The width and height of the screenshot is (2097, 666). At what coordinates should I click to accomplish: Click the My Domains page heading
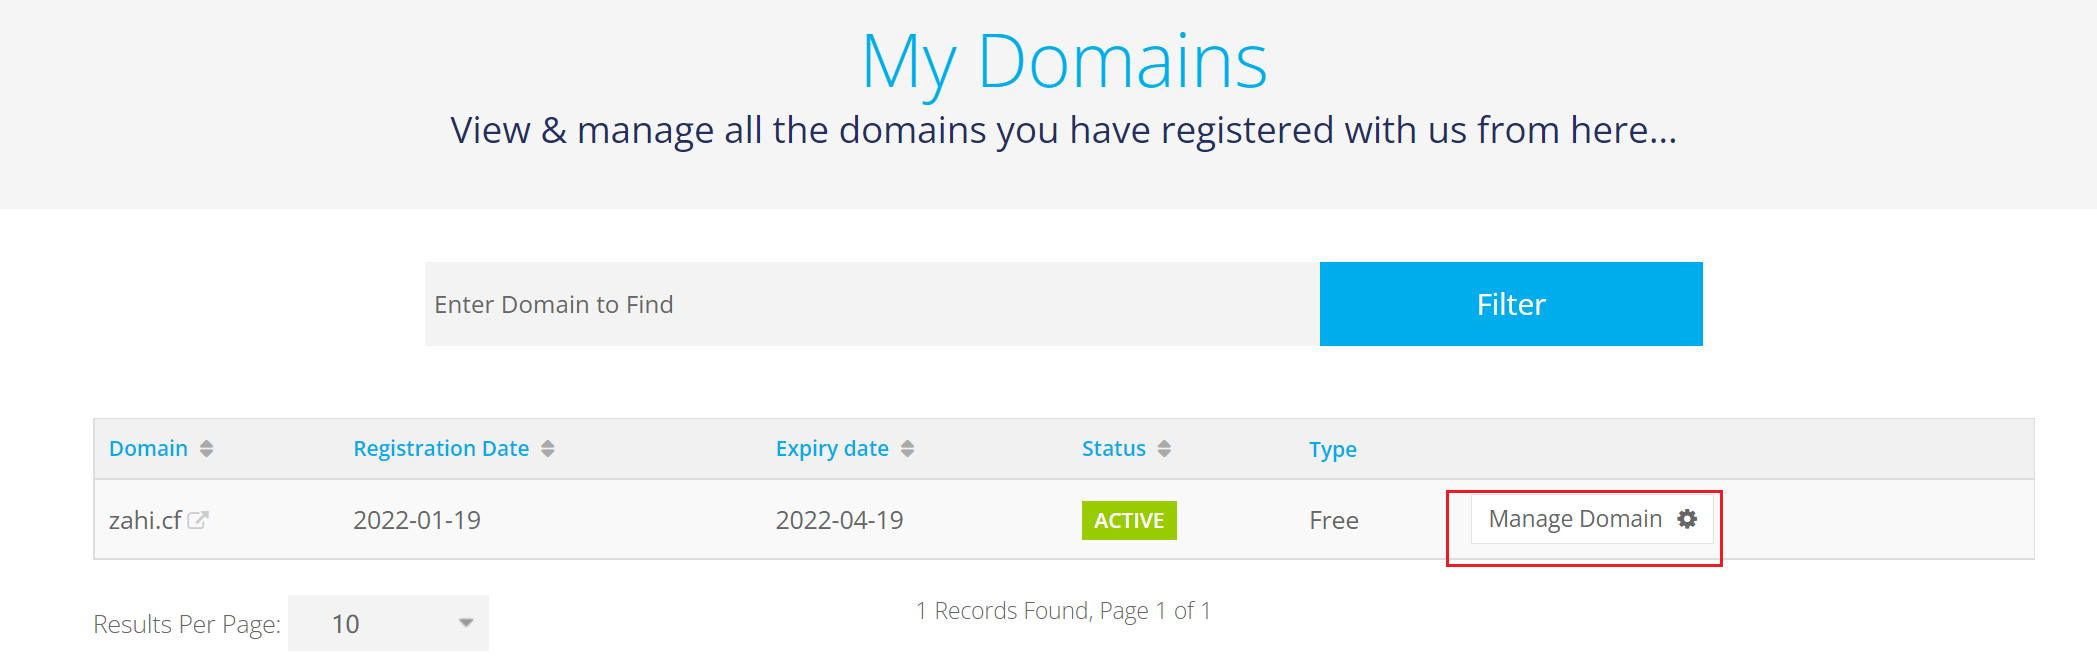pyautogui.click(x=1064, y=62)
